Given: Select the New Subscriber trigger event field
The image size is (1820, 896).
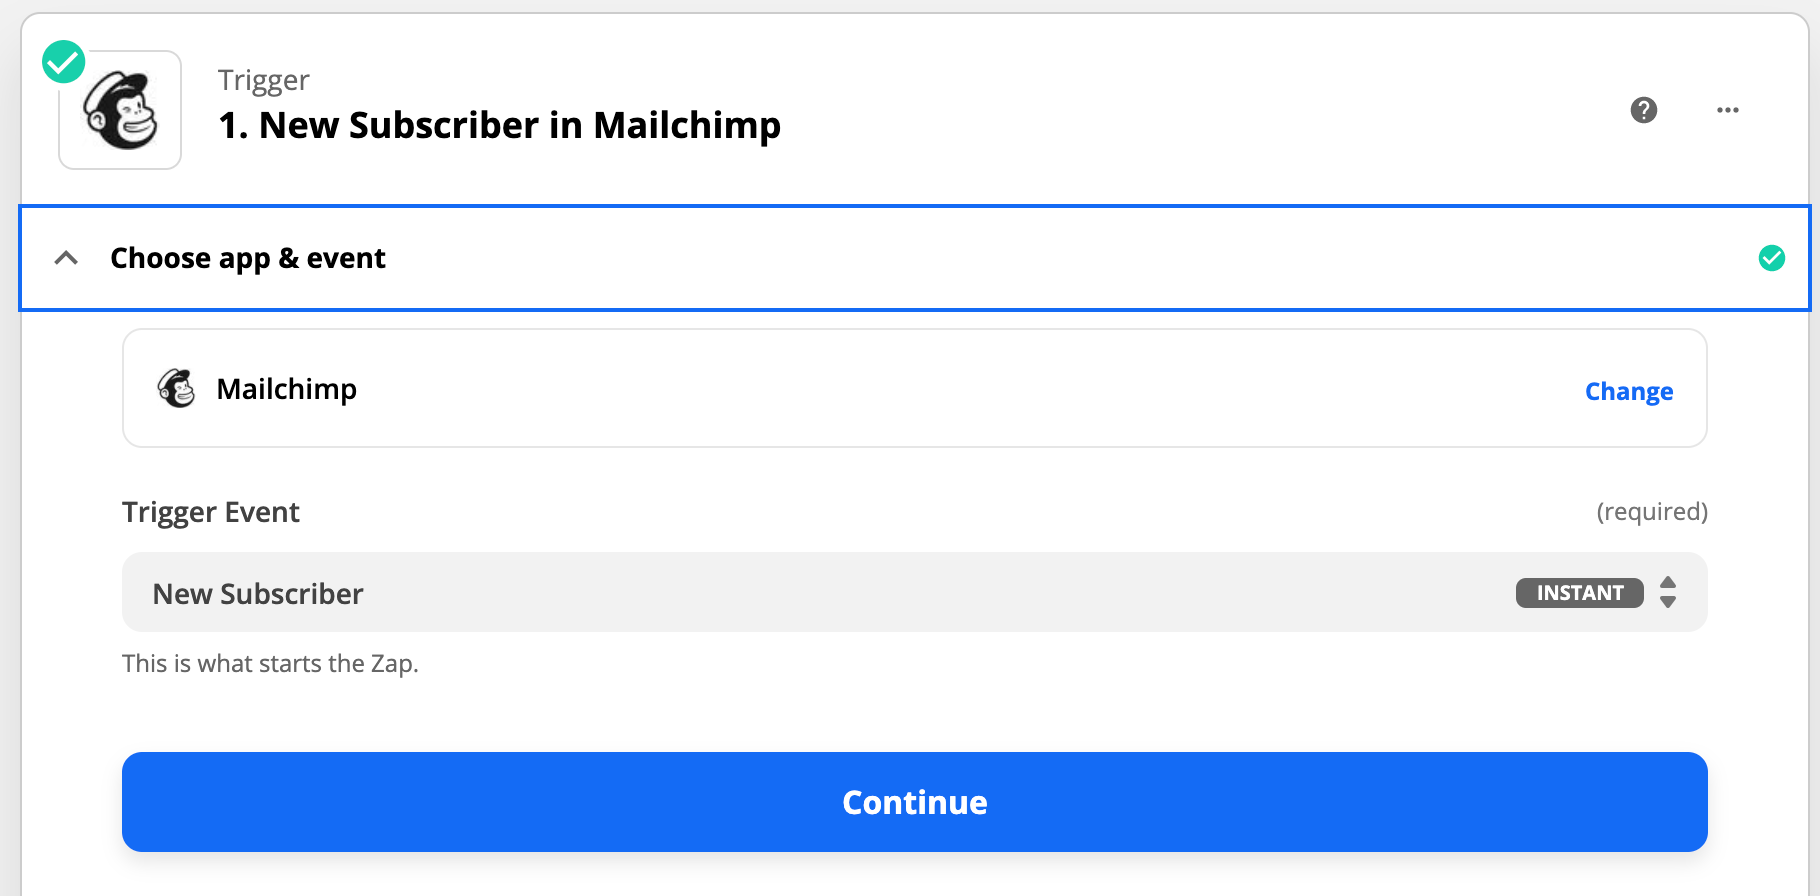Looking at the screenshot, I should (915, 592).
